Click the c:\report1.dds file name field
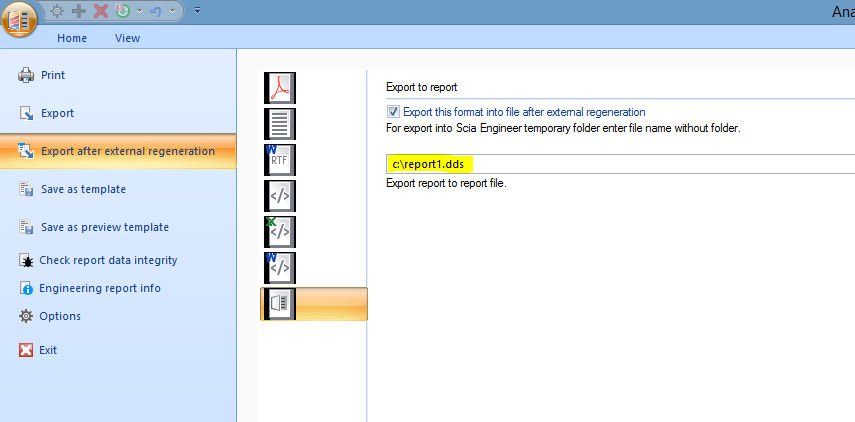 620,164
